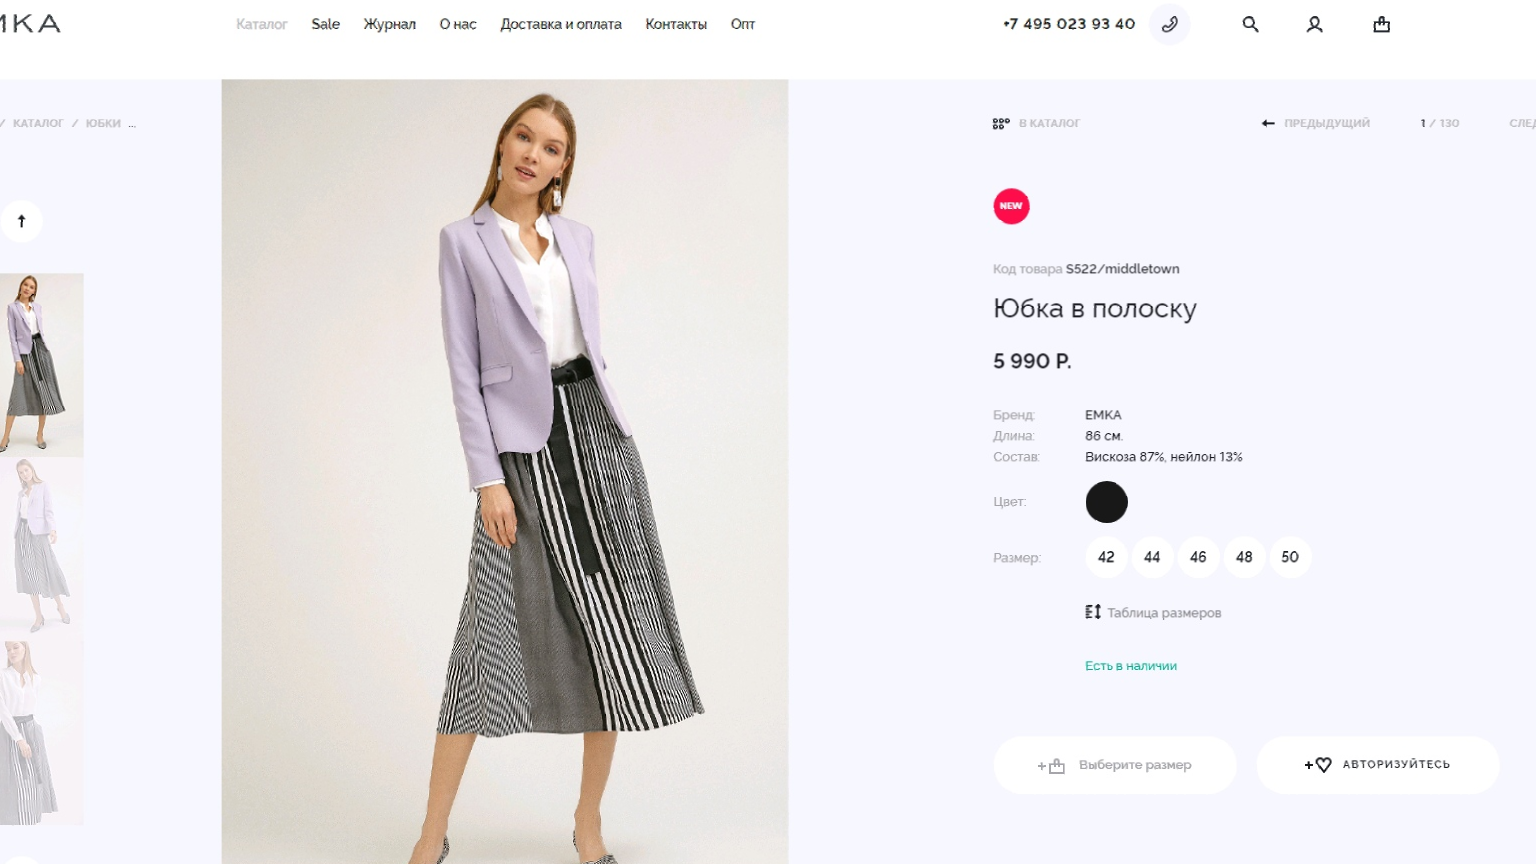
Task: Select size 46
Action: [1198, 557]
